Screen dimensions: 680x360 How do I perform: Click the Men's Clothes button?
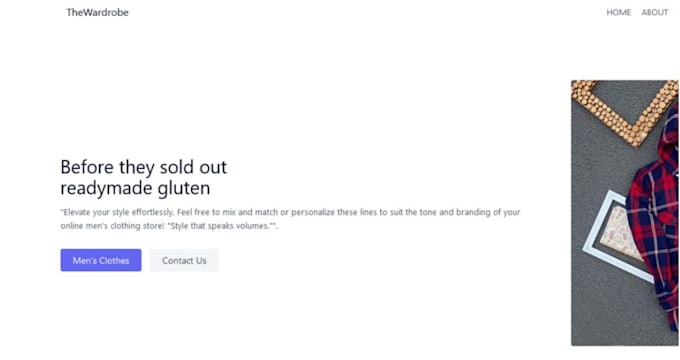(x=101, y=260)
